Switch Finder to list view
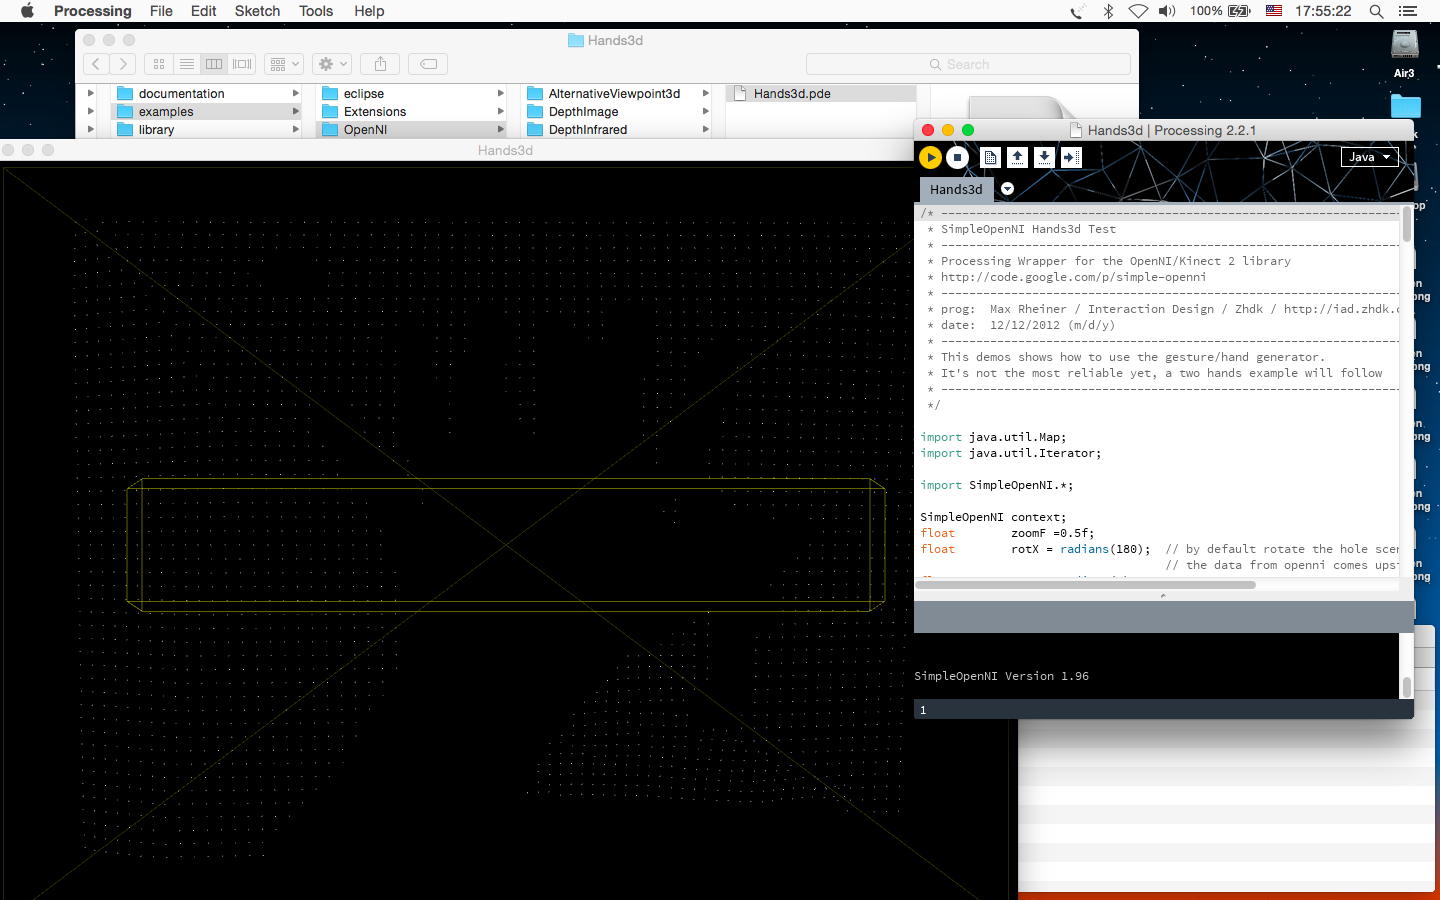This screenshot has height=900, width=1440. tap(186, 64)
